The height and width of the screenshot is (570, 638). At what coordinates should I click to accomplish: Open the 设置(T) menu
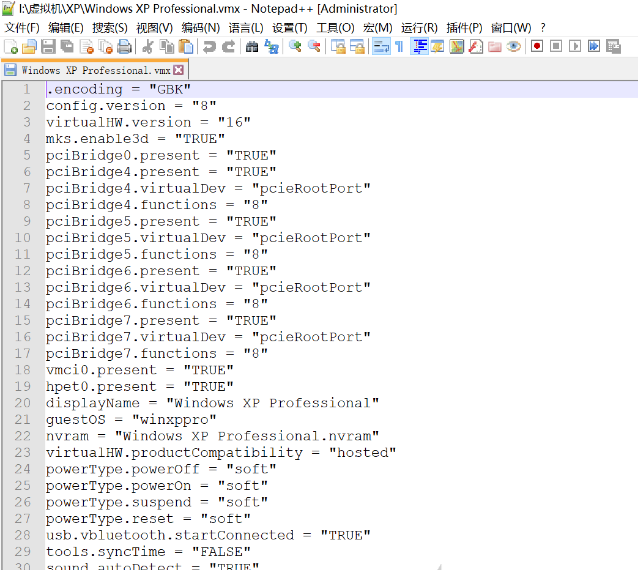[290, 28]
